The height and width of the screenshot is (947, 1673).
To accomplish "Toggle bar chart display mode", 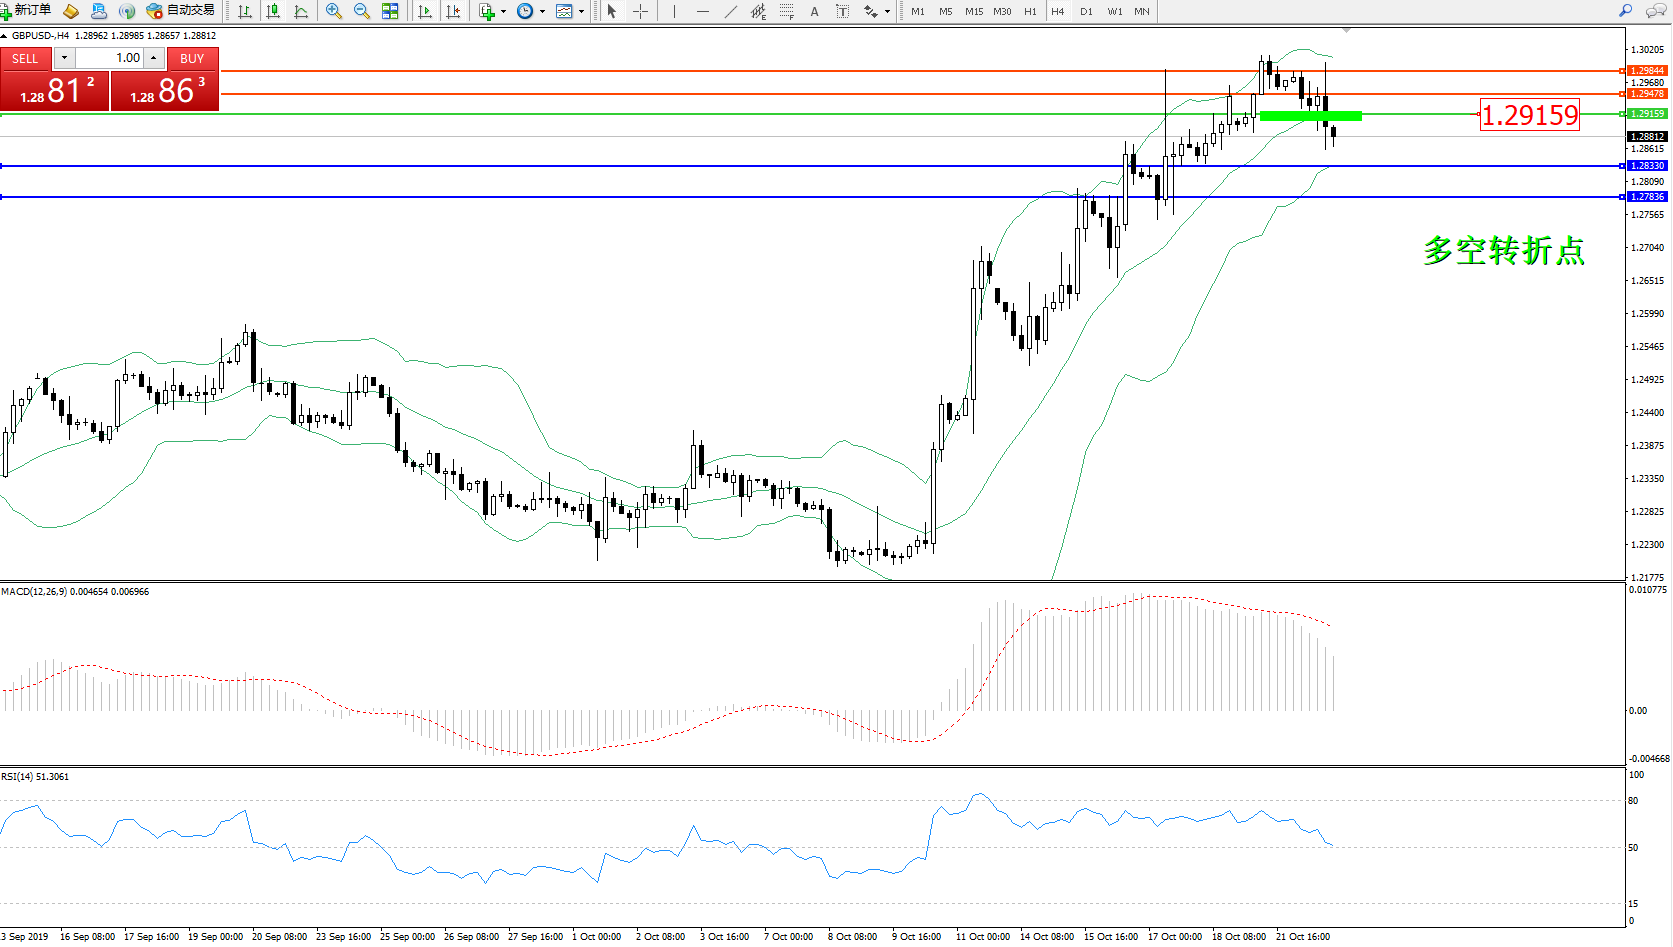I will tap(245, 11).
